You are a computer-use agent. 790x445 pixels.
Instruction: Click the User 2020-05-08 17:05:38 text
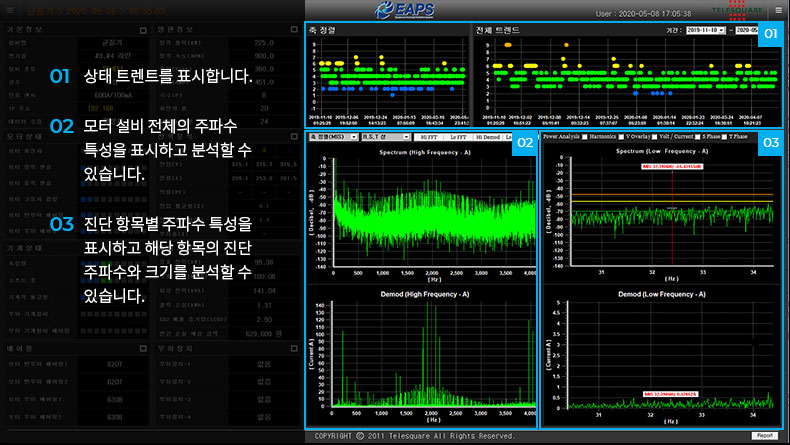point(643,14)
